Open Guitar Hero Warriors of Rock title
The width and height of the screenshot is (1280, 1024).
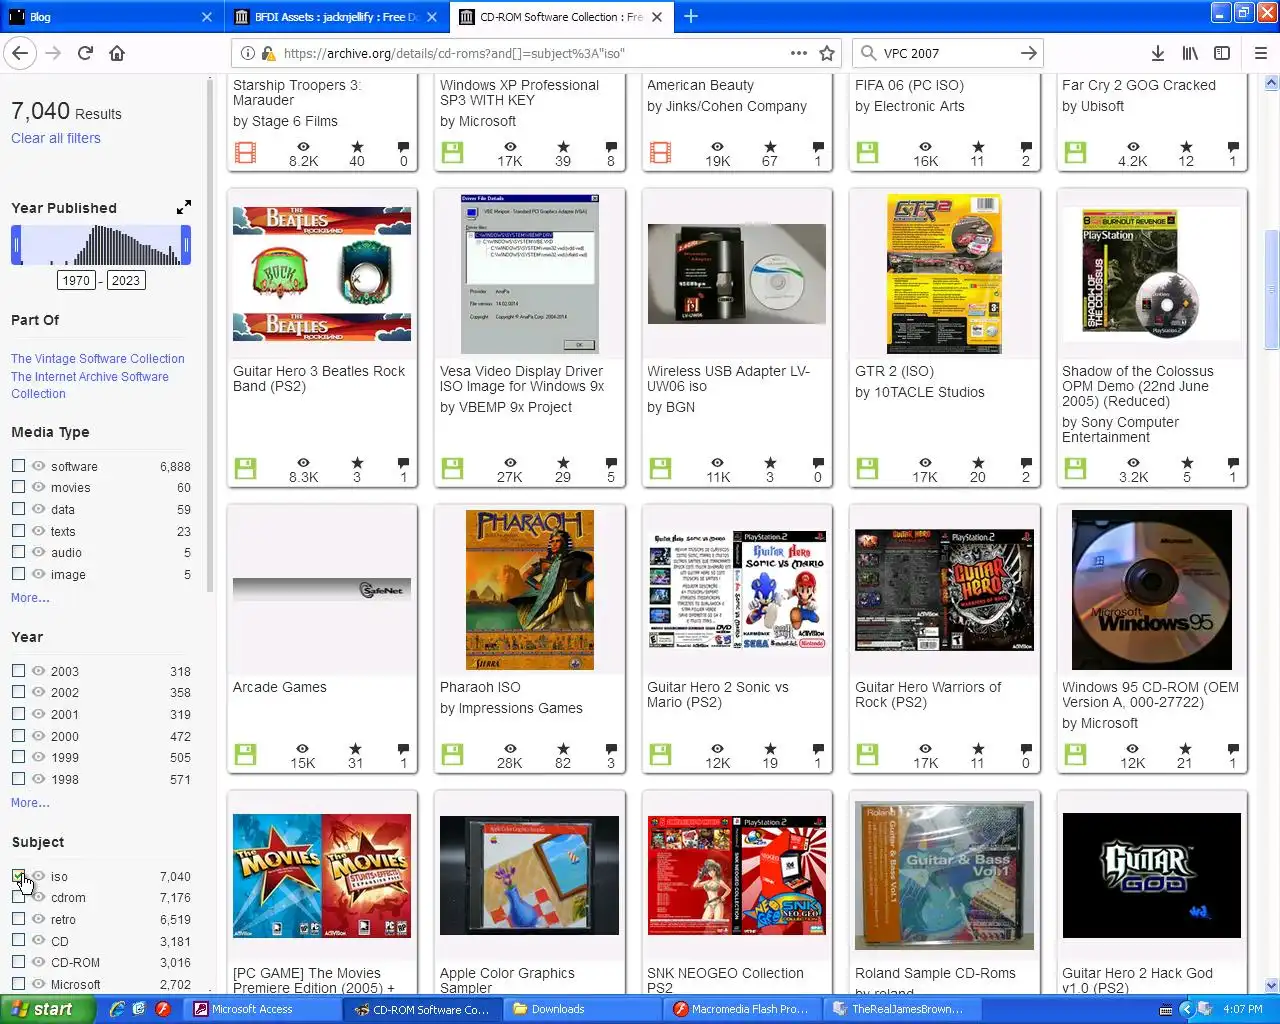pos(928,695)
